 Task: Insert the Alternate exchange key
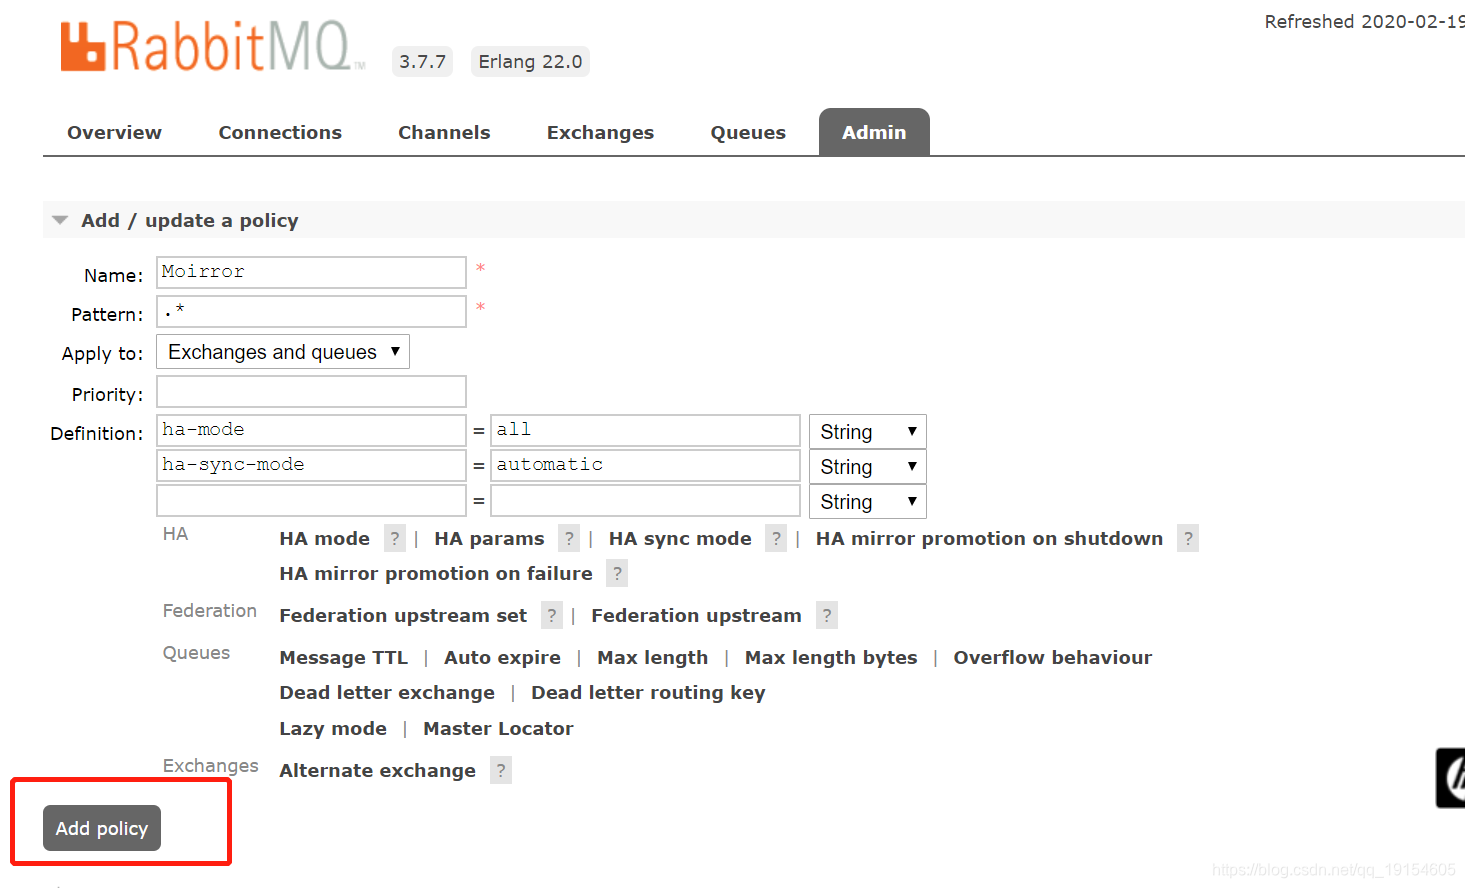[x=377, y=771]
